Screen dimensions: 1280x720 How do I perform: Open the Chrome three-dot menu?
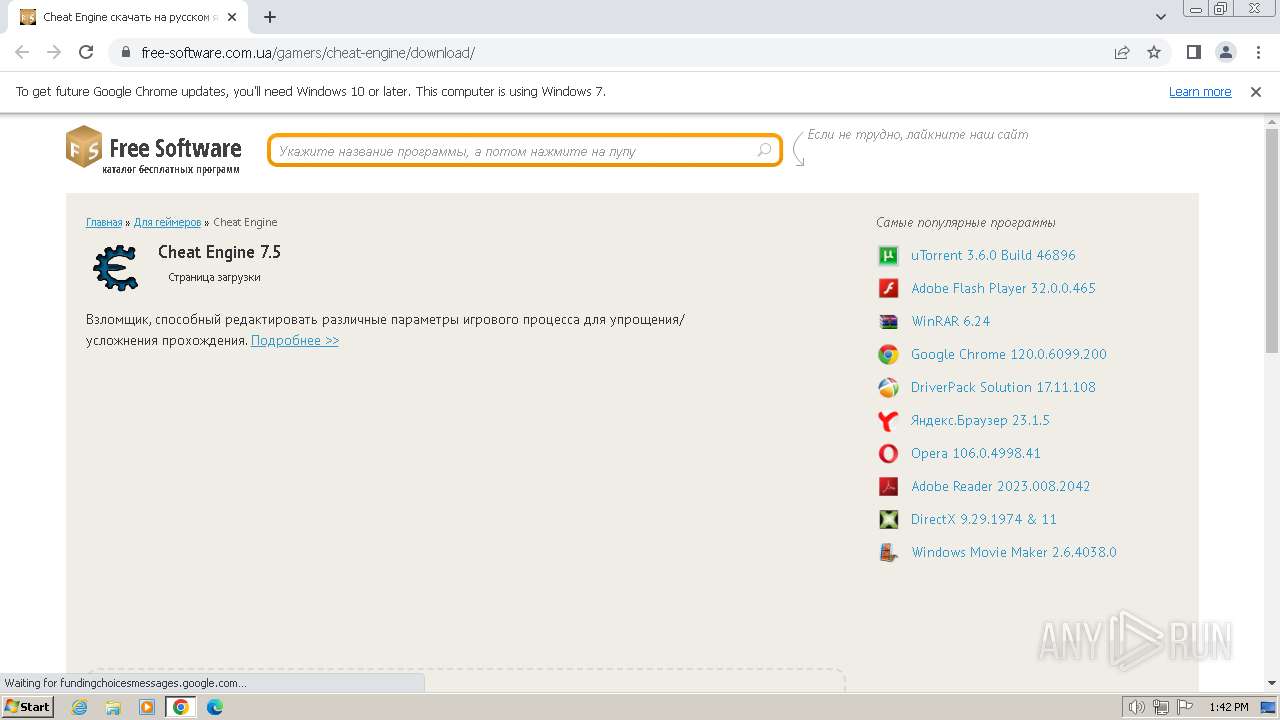(x=1257, y=52)
